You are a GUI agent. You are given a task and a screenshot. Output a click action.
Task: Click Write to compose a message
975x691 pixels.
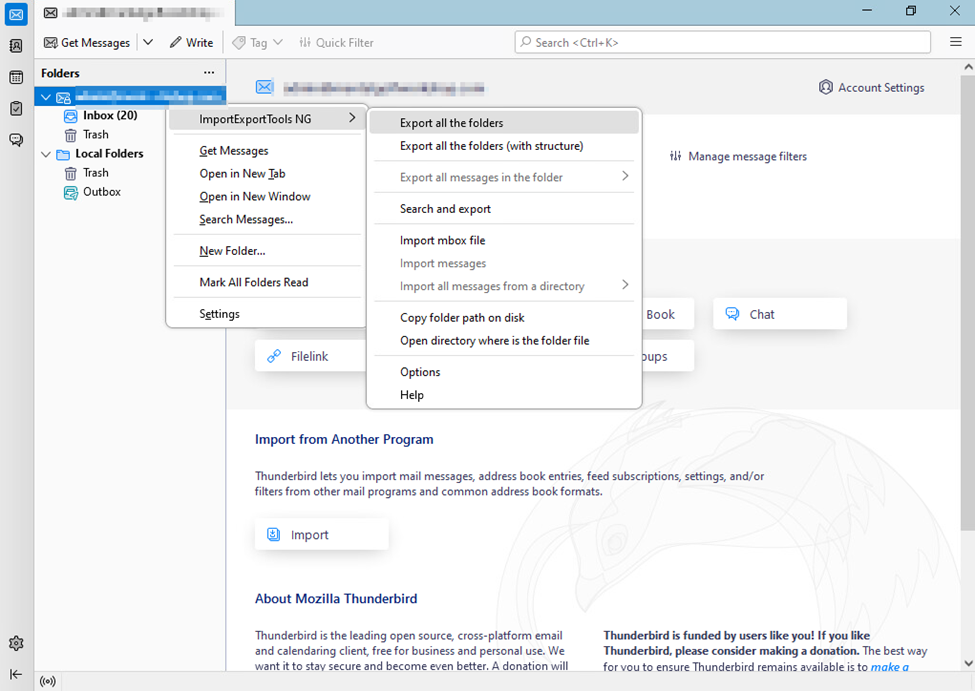pyautogui.click(x=192, y=42)
